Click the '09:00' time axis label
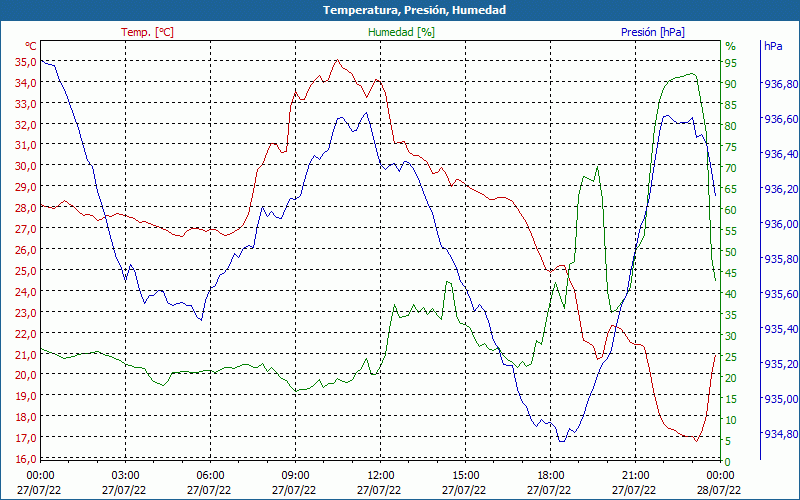 295,476
